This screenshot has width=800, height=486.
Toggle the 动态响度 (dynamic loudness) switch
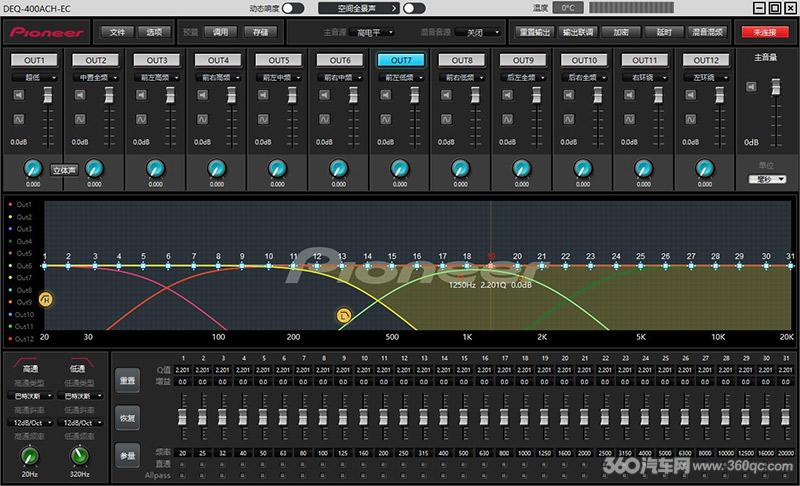293,8
